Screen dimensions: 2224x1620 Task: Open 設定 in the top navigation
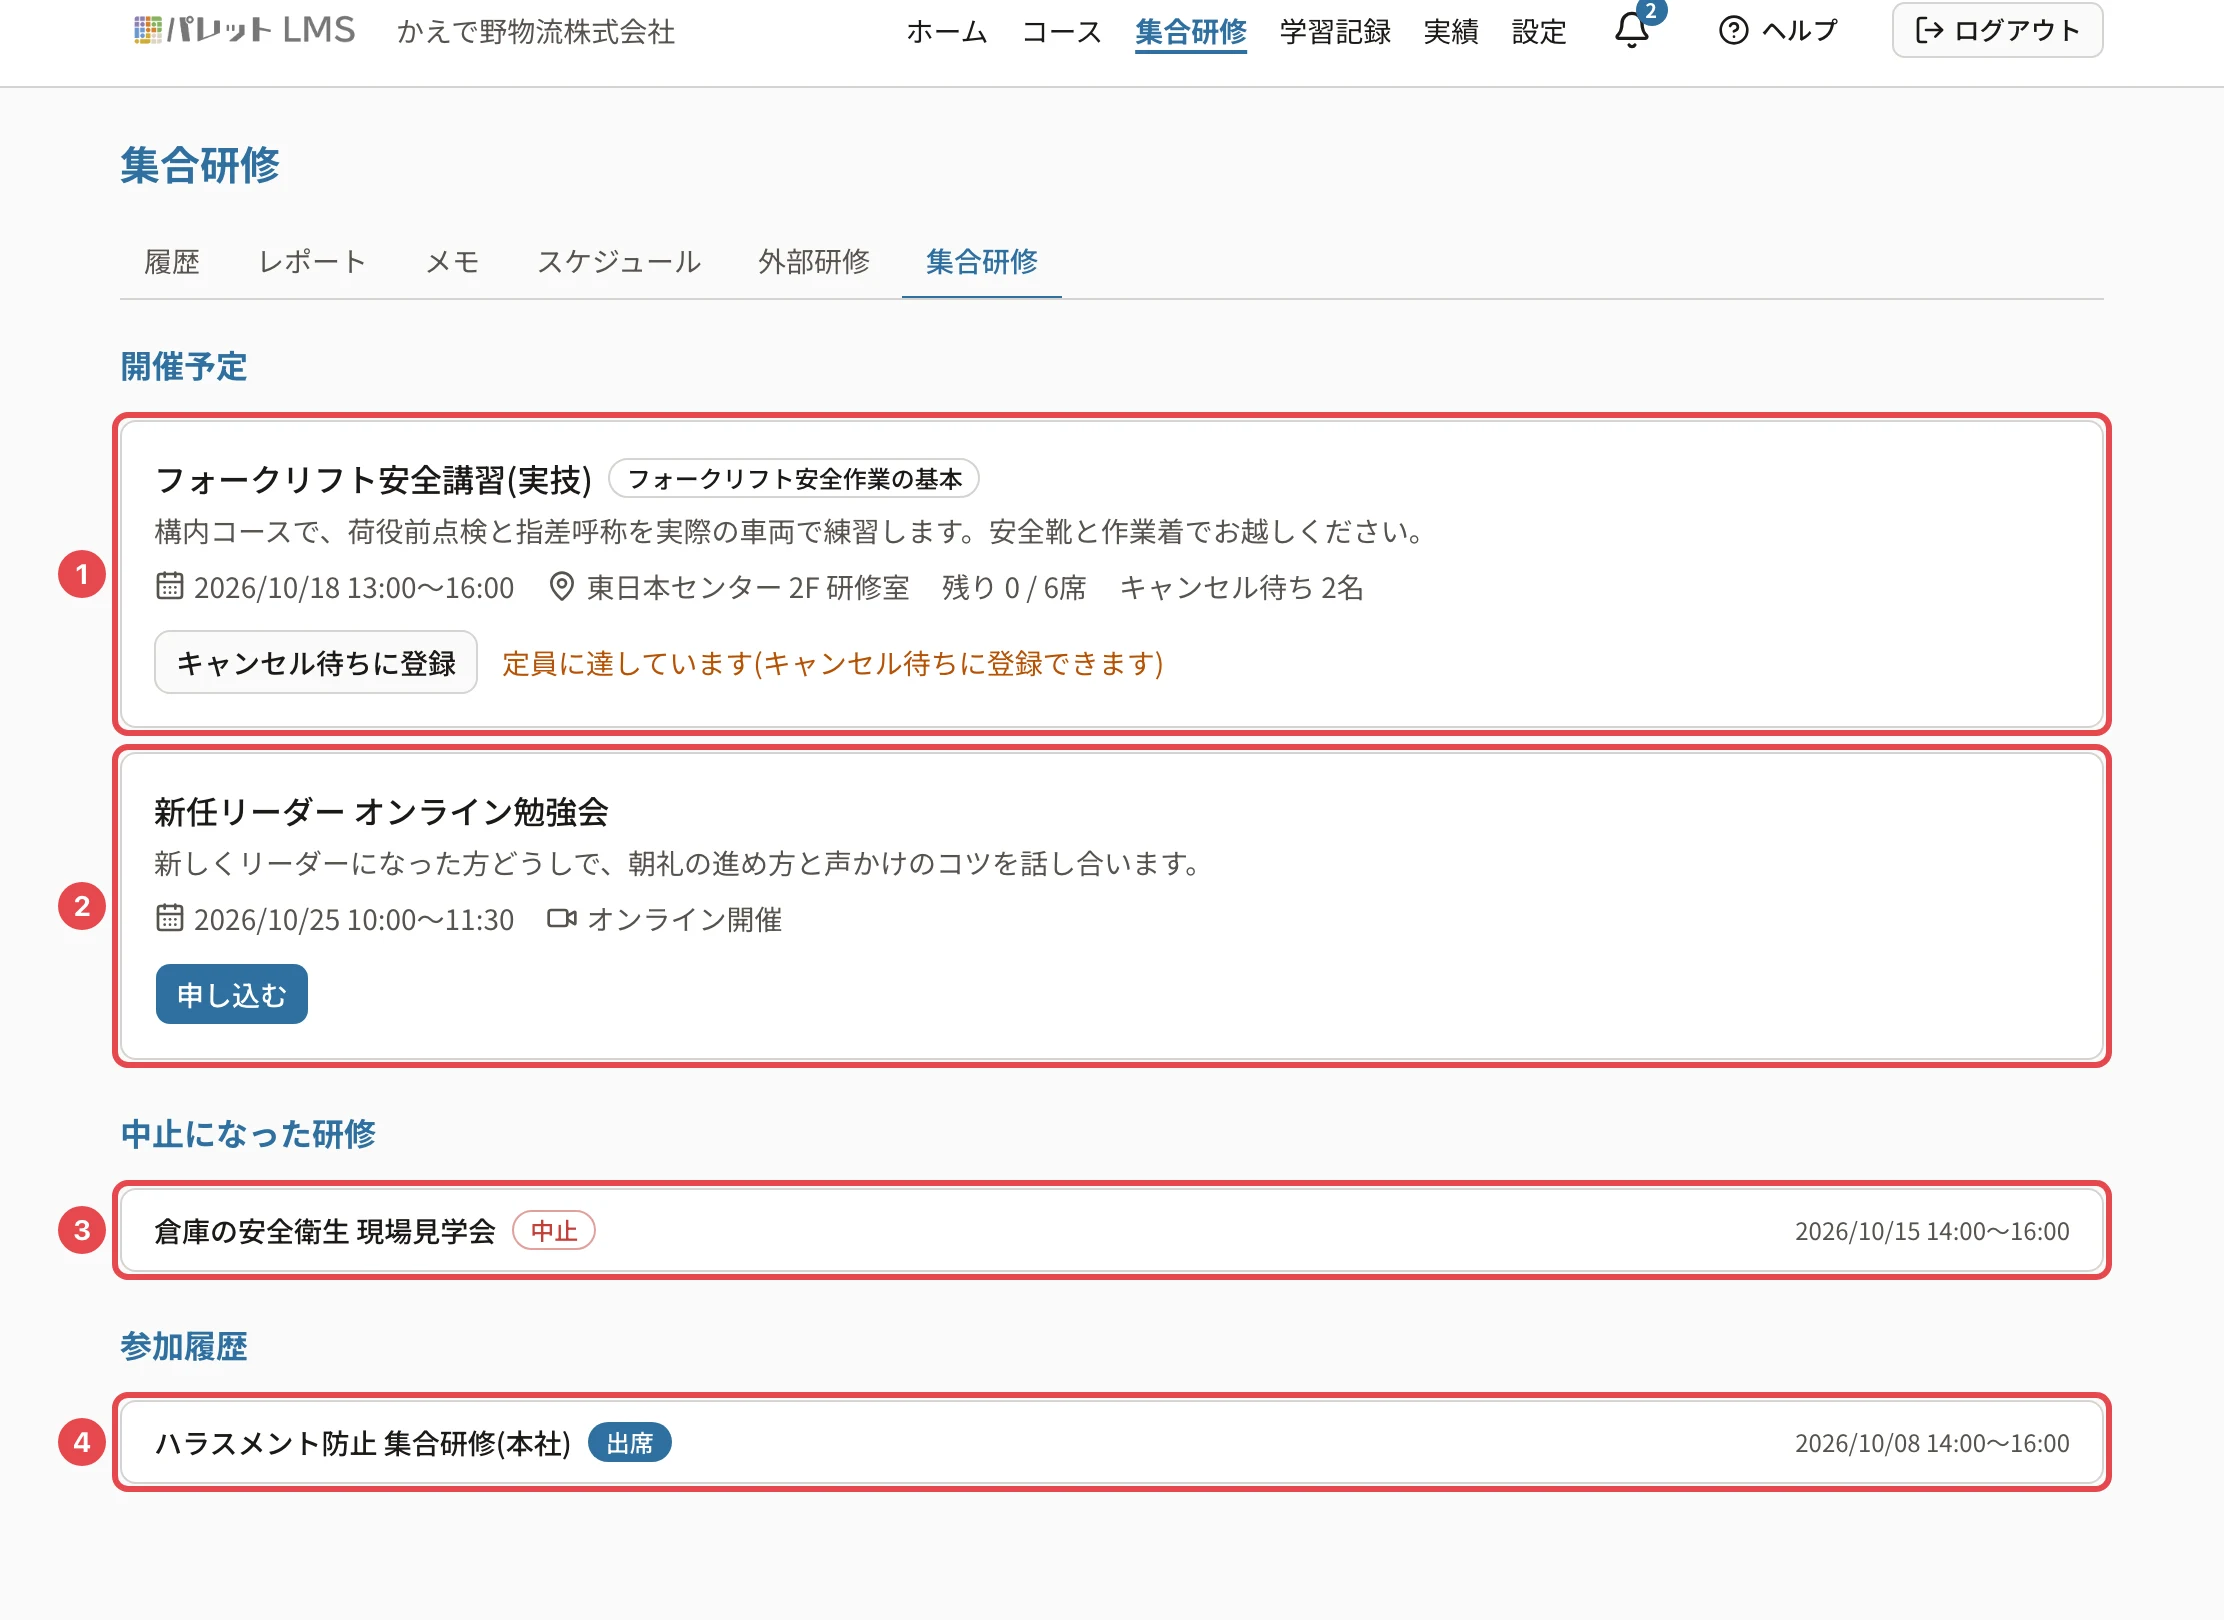tap(1539, 32)
